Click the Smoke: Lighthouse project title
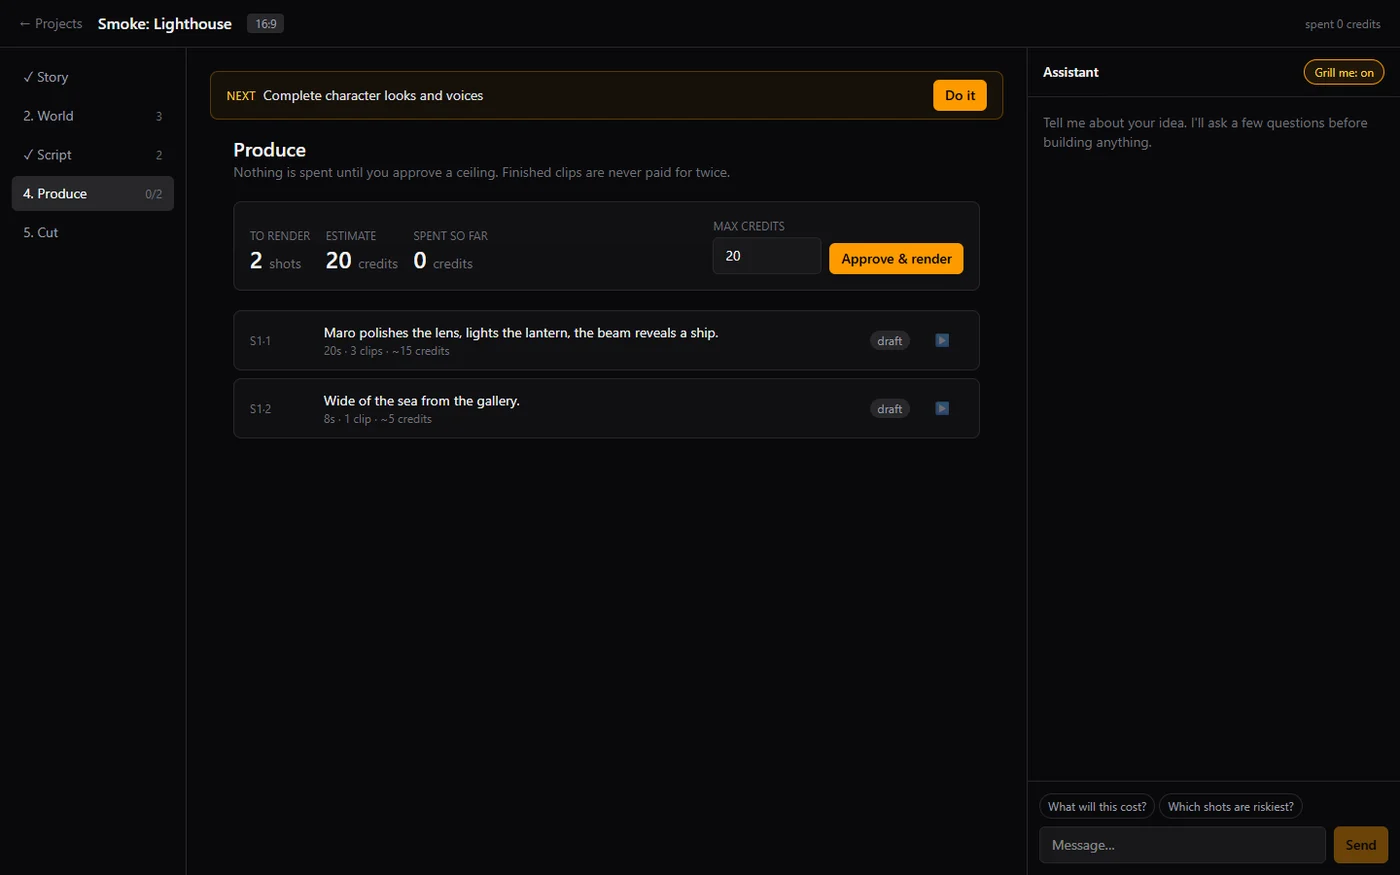The height and width of the screenshot is (875, 1400). [x=165, y=23]
